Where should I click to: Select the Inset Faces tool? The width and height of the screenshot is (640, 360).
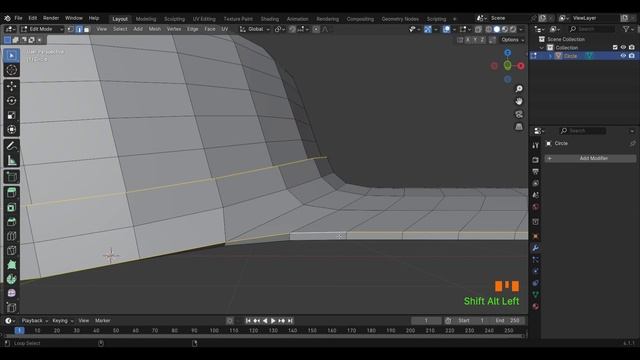click(x=11, y=207)
